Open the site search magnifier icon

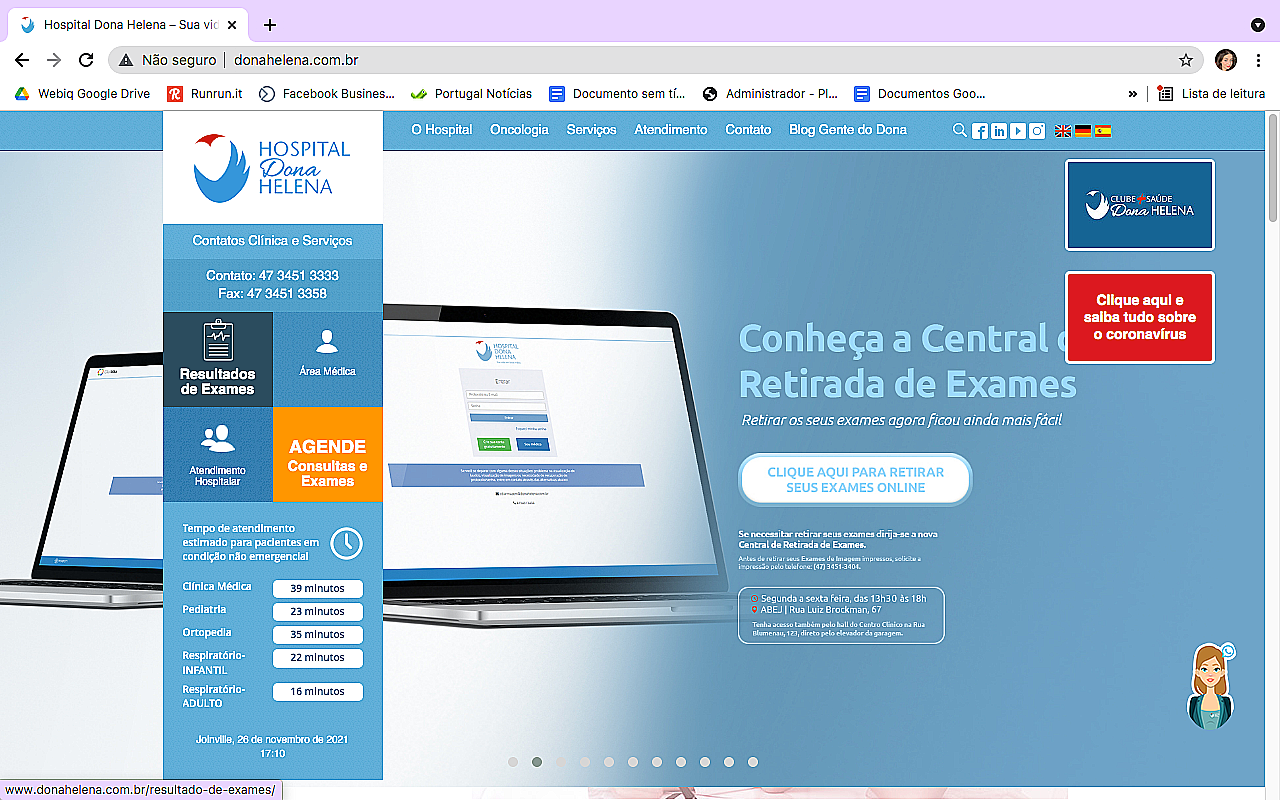coord(960,130)
